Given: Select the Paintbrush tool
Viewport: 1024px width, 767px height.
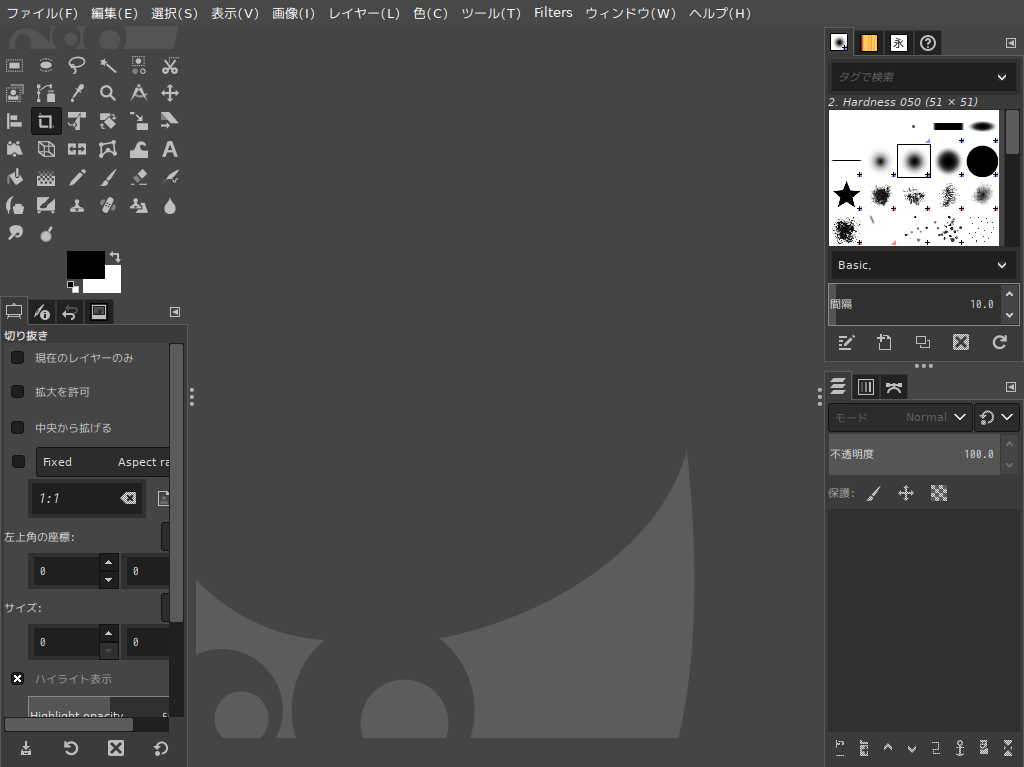Looking at the screenshot, I should (x=108, y=178).
